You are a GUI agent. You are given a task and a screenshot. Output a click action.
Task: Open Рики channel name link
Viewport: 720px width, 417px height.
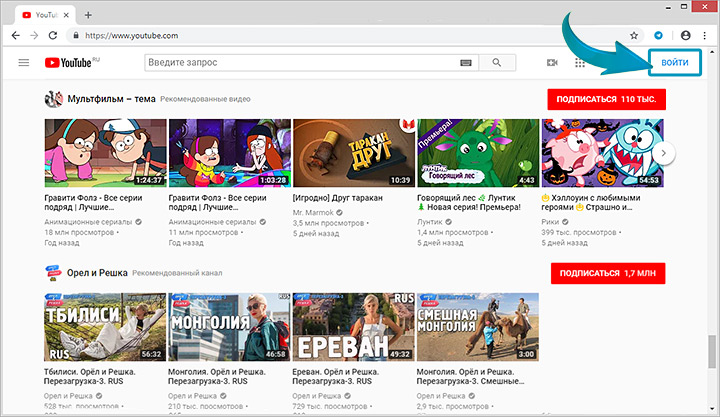[550, 222]
